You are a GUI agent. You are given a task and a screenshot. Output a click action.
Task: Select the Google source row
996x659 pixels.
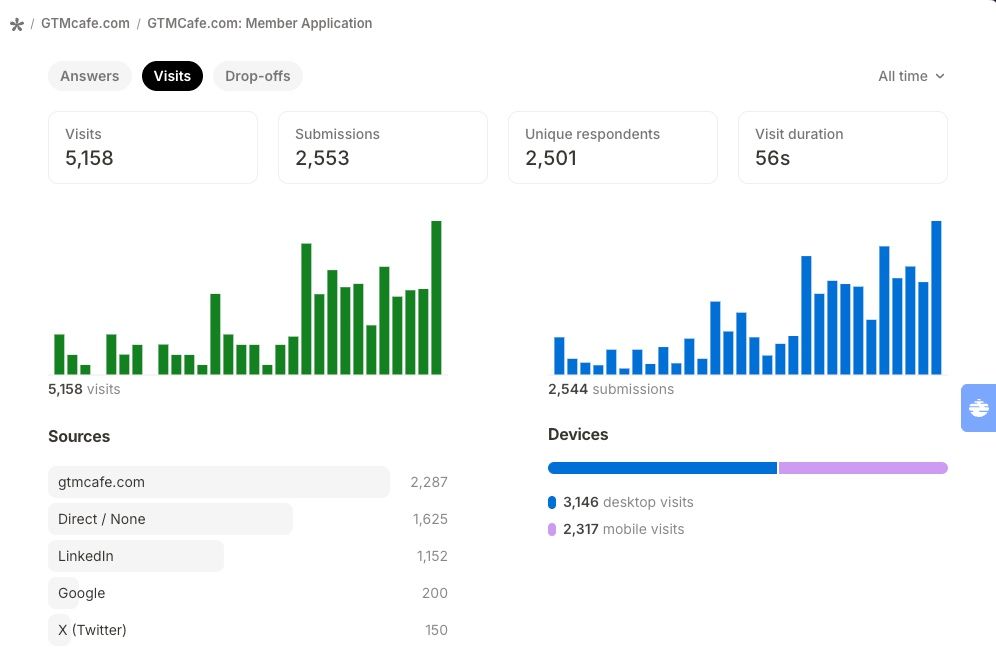(x=248, y=593)
